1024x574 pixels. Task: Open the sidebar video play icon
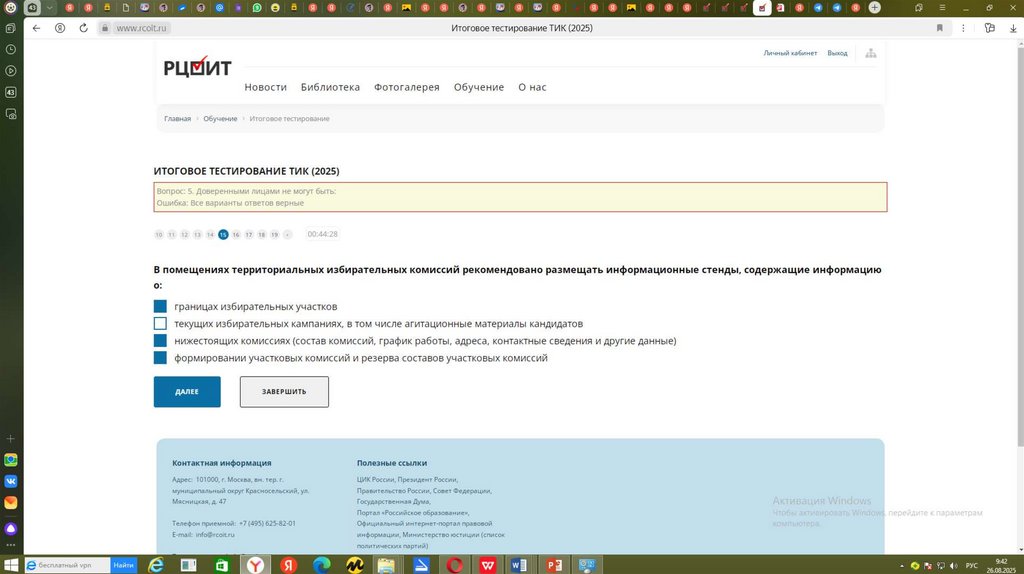[x=10, y=71]
